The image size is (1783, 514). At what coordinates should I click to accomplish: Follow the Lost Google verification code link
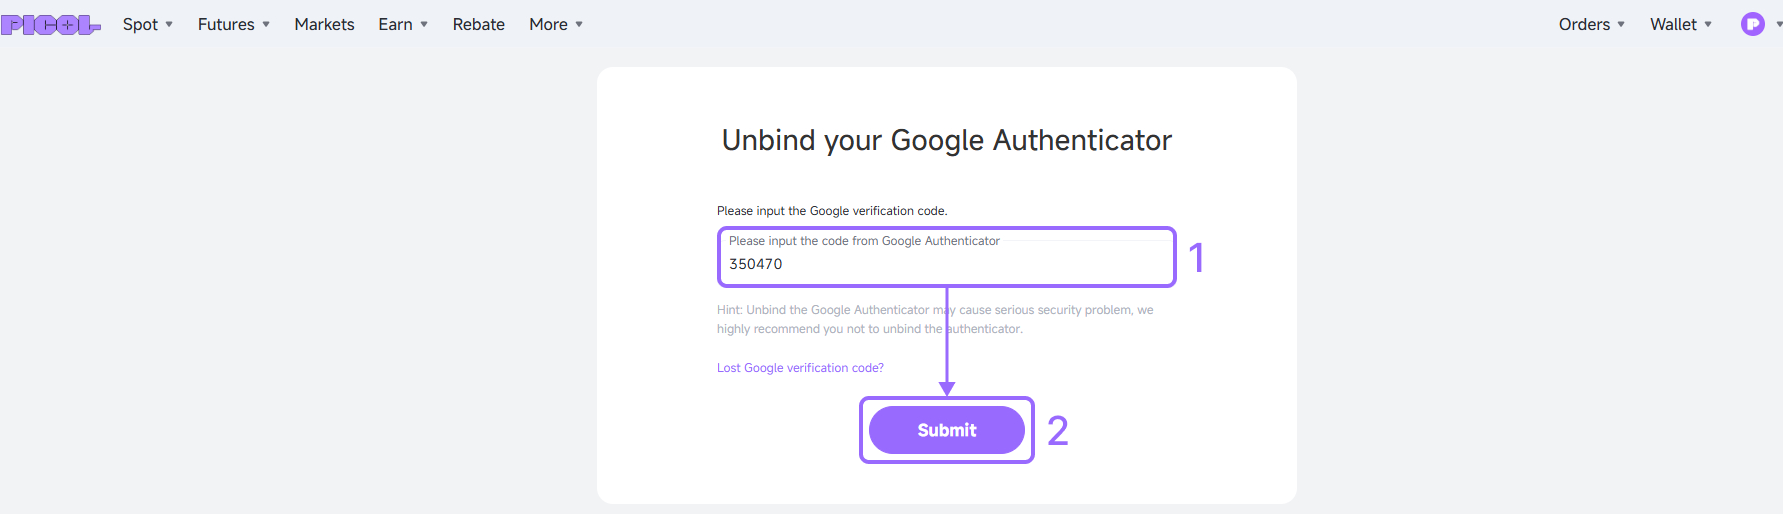click(x=800, y=368)
